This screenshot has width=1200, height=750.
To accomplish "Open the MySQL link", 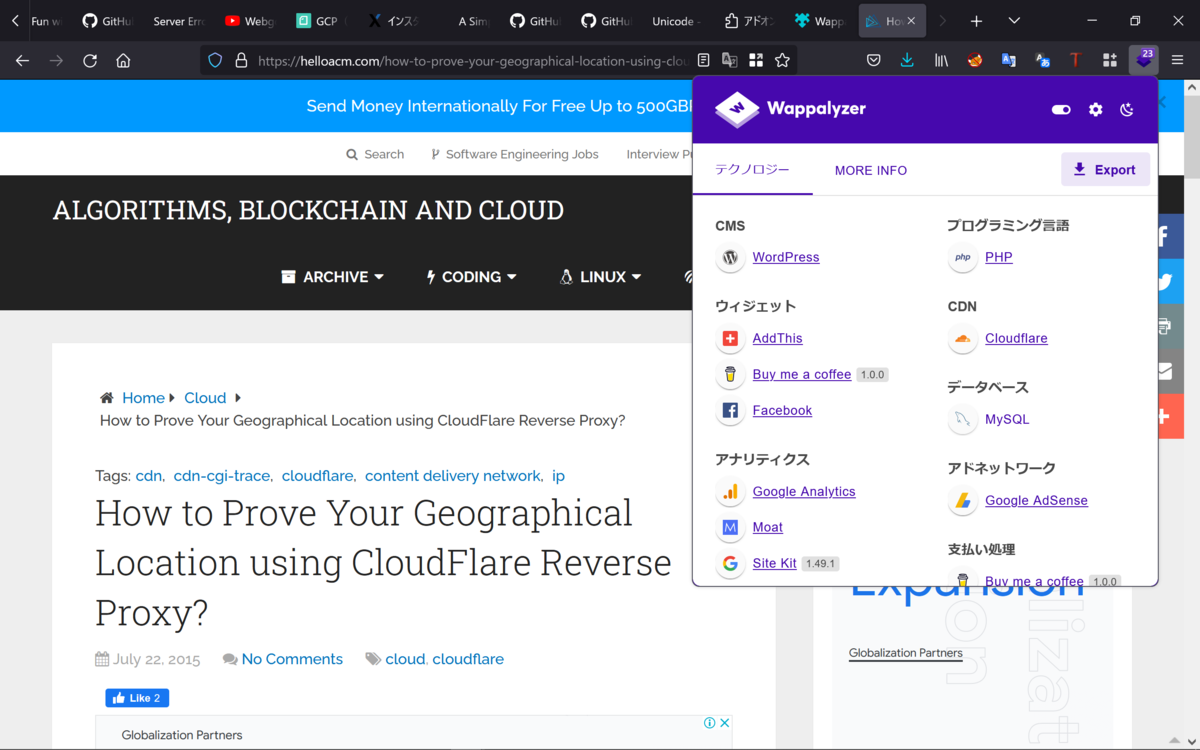I will coord(1007,419).
